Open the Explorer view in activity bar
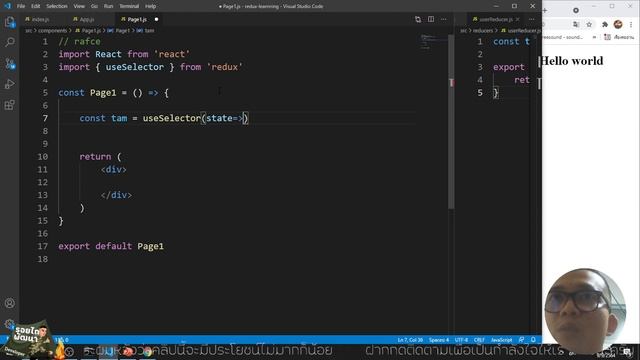 10,22
